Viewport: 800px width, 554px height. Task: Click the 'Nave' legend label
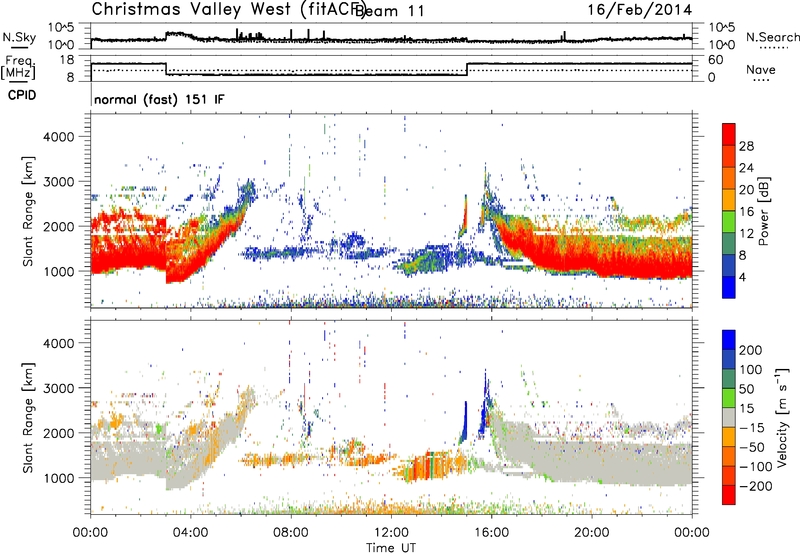click(x=761, y=69)
